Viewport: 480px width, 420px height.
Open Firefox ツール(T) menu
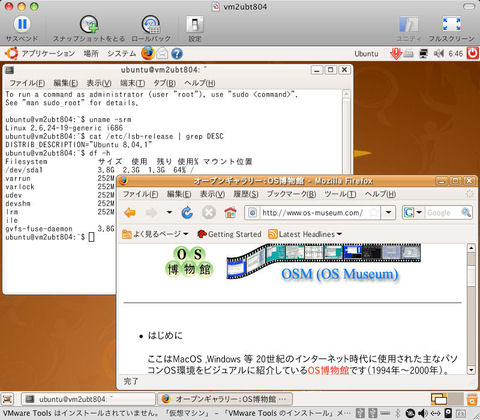(340, 194)
